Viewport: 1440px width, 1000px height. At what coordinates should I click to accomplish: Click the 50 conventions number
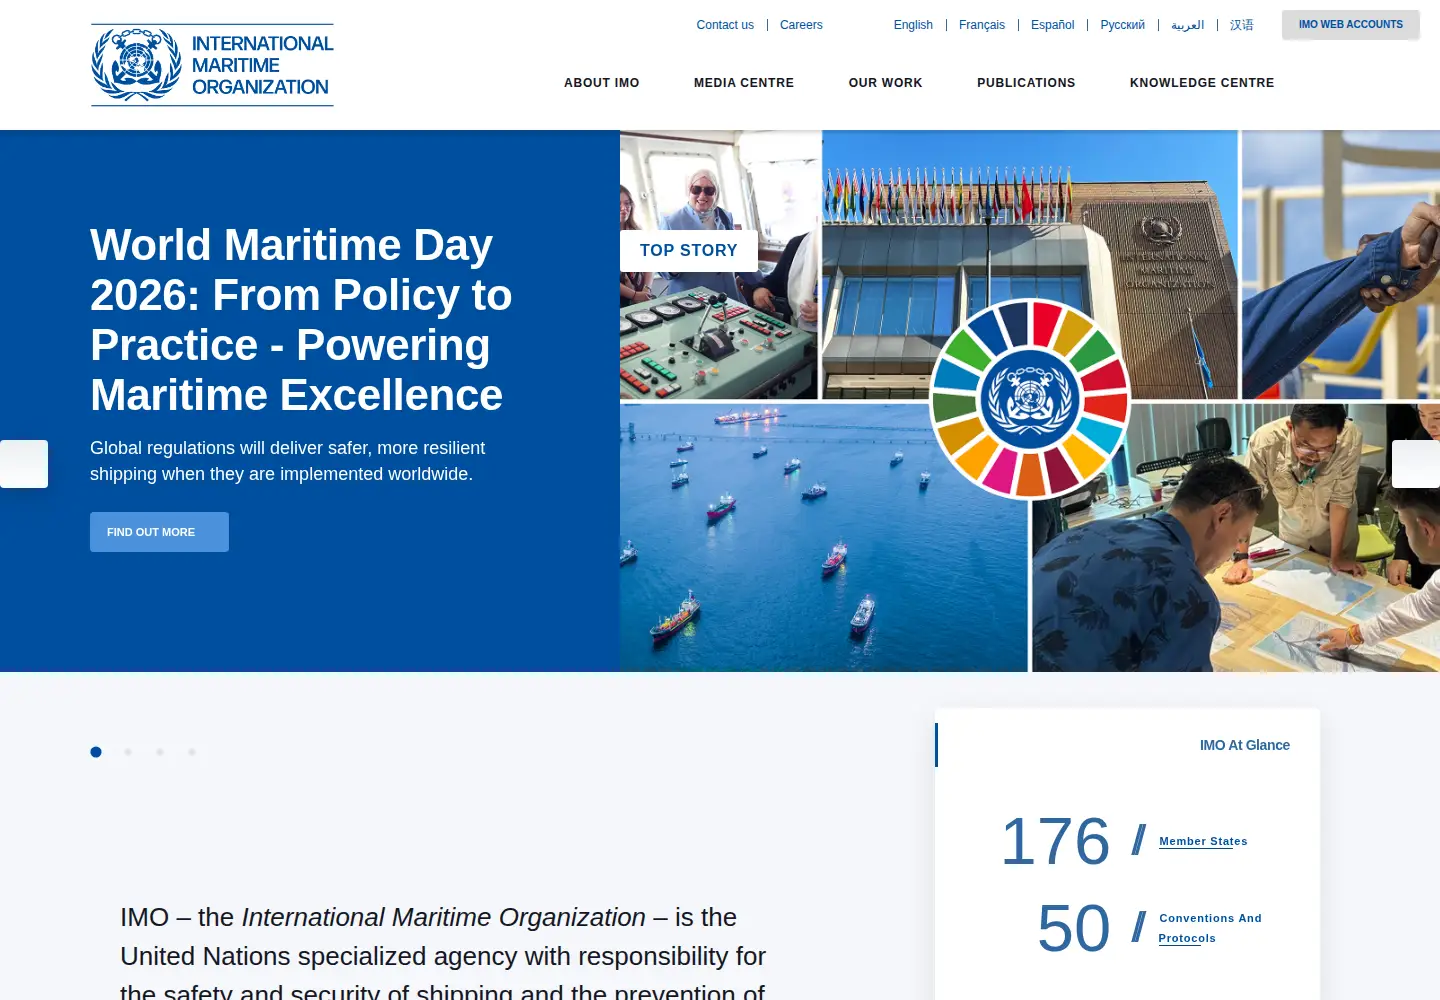pos(1073,928)
